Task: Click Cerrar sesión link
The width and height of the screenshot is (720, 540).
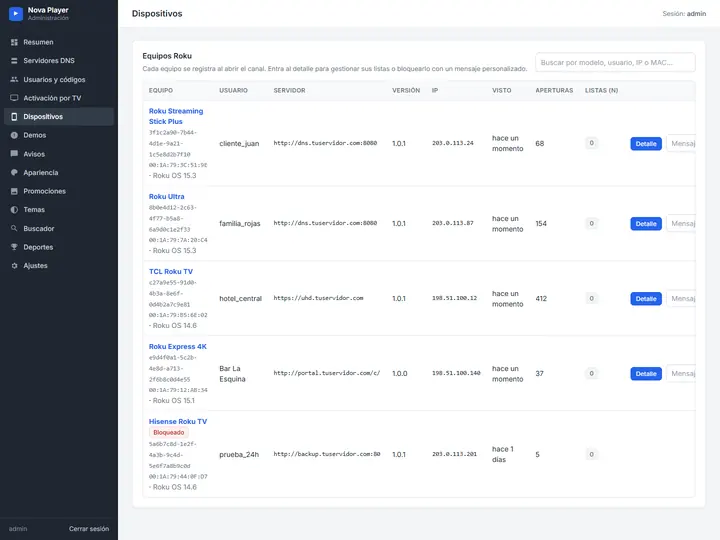Action: [89, 529]
